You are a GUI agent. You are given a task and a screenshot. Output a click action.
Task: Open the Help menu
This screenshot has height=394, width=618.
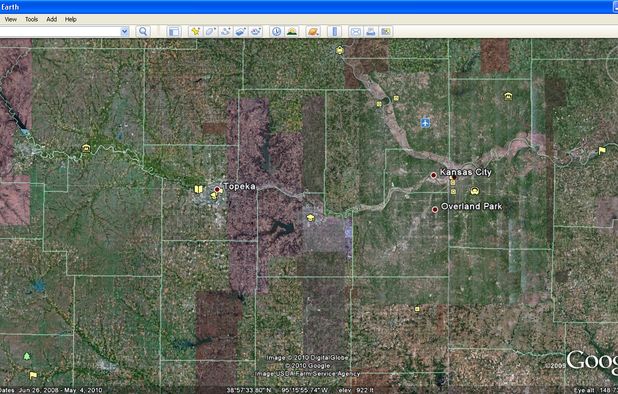pos(71,19)
